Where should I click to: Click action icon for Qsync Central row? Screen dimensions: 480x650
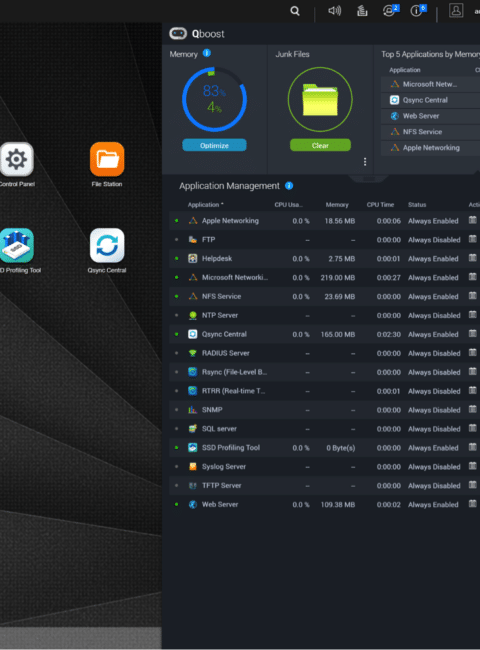tap(473, 334)
